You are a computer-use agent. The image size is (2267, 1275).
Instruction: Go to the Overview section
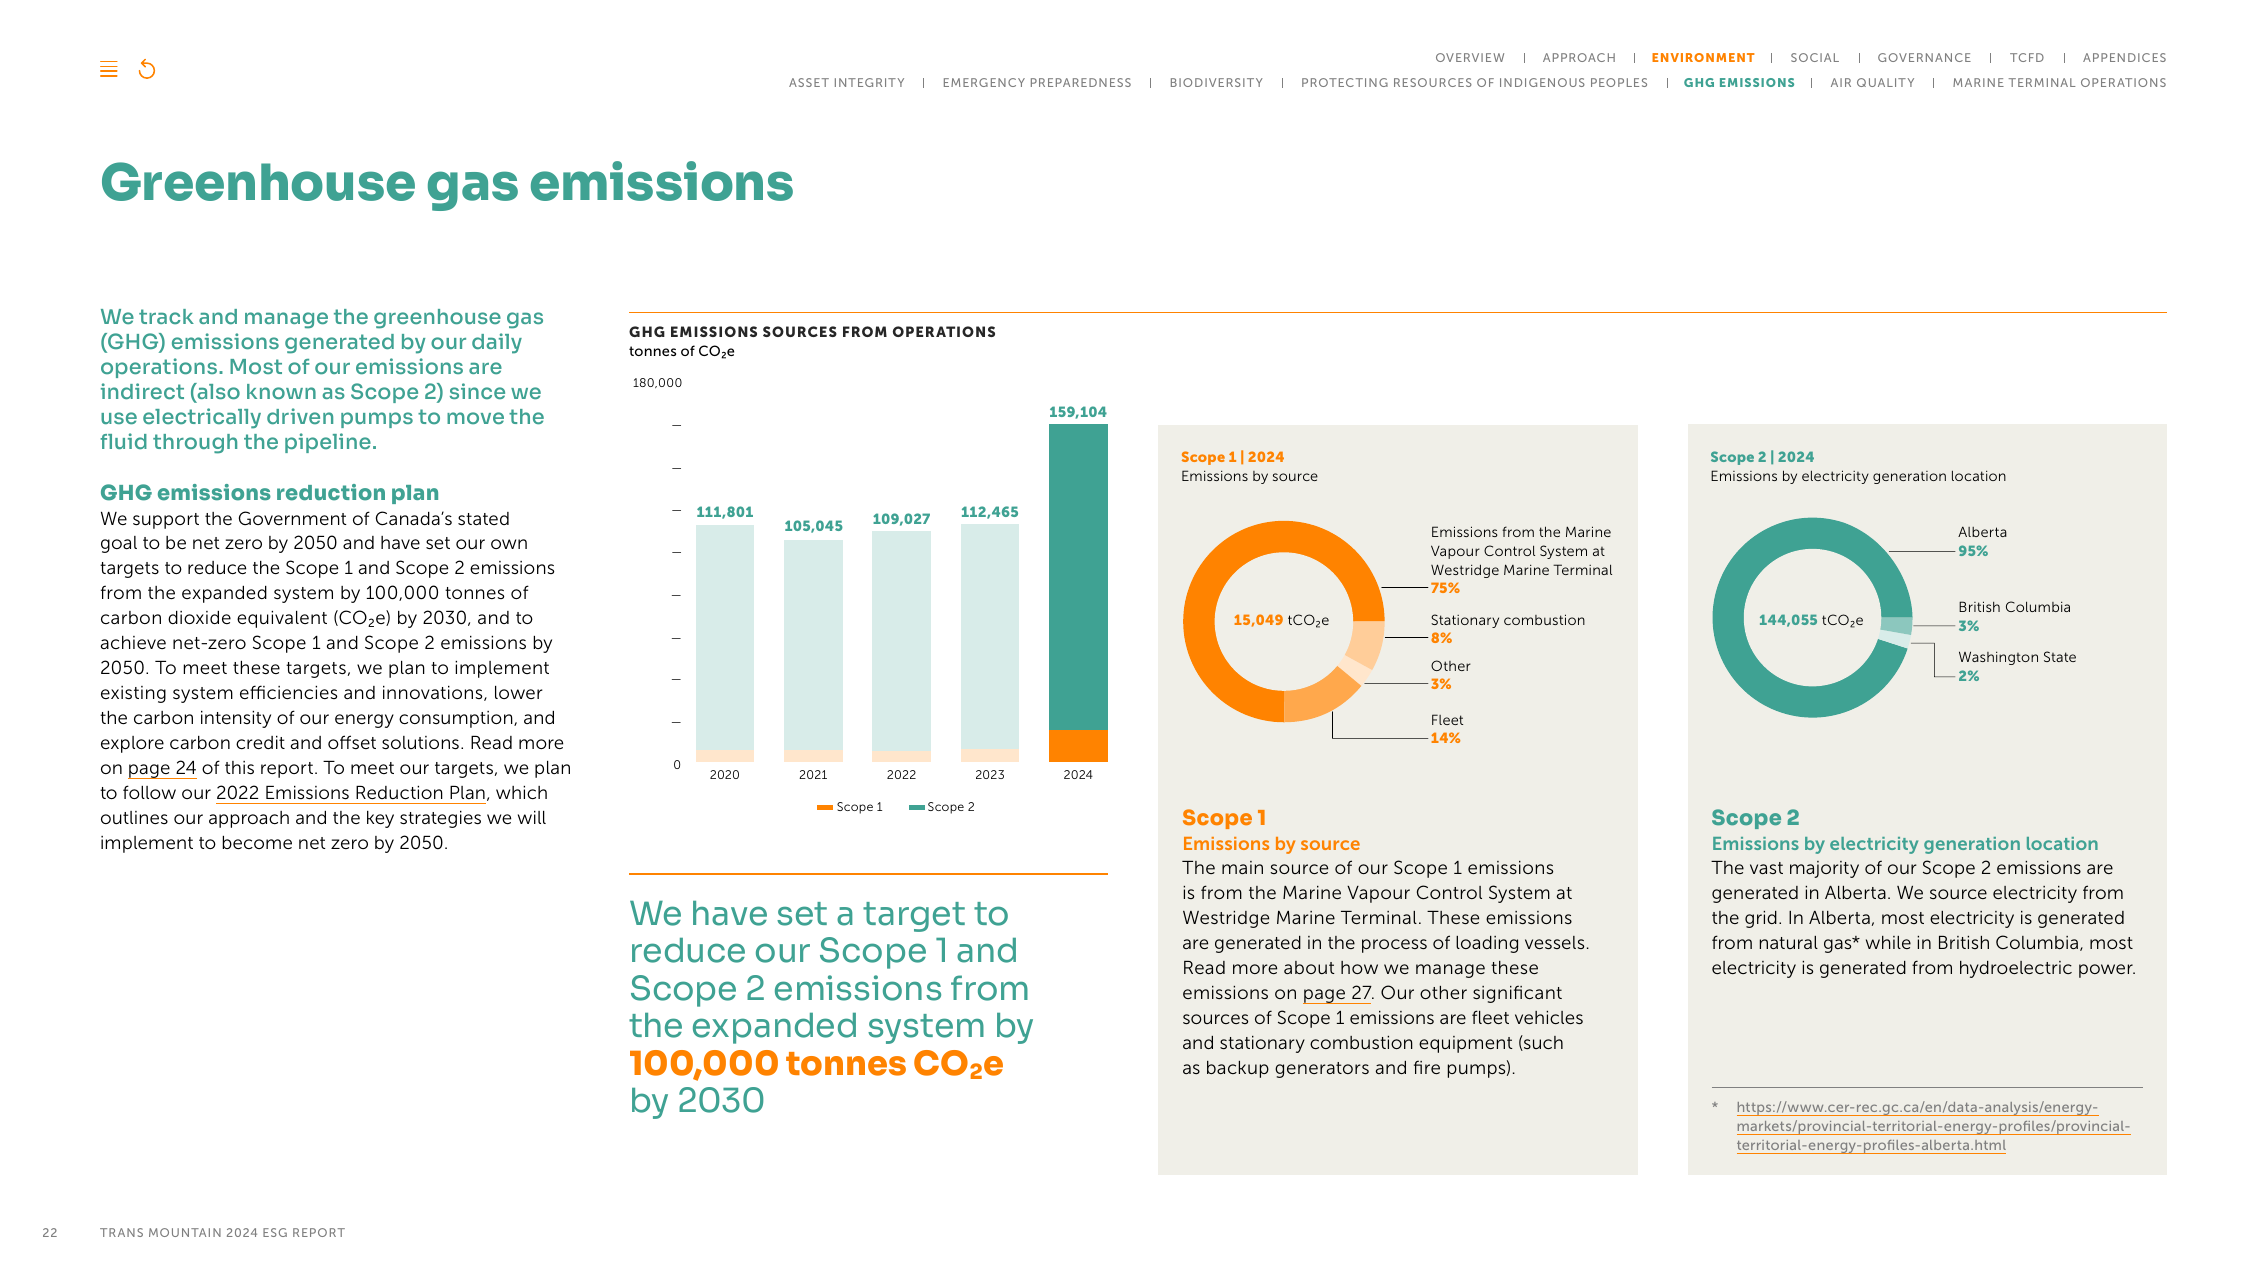point(1470,58)
